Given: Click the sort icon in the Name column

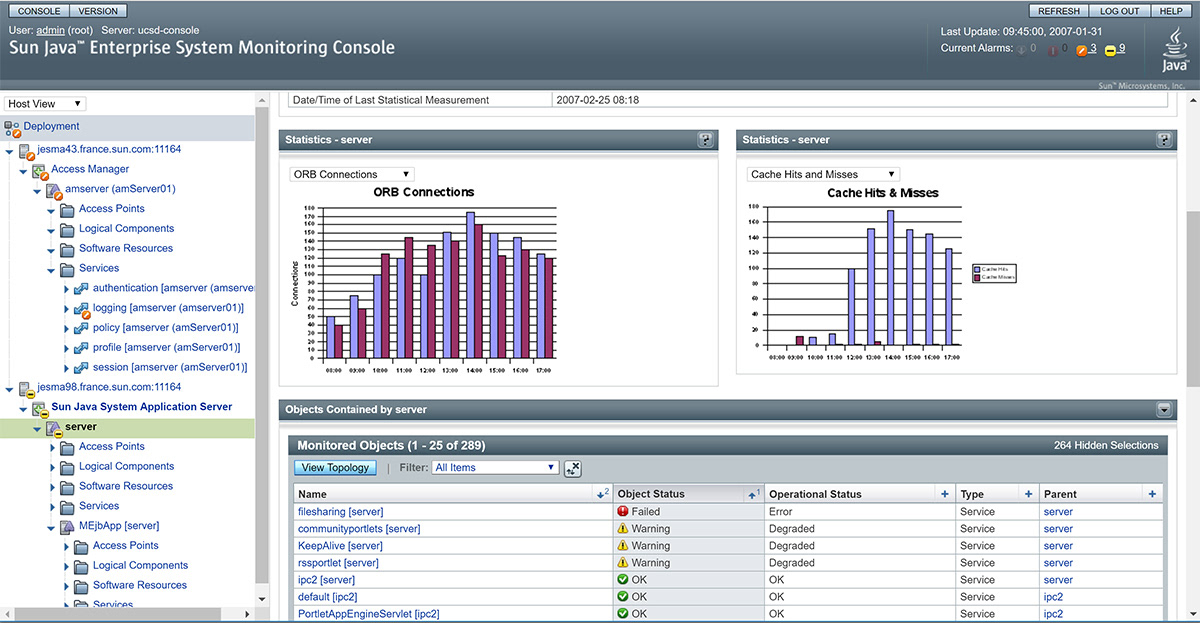Looking at the screenshot, I should click(x=602, y=494).
